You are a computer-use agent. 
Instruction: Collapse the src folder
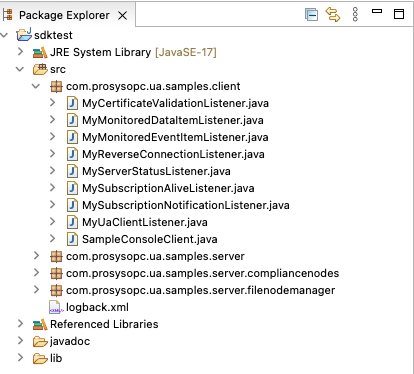pyautogui.click(x=20, y=69)
